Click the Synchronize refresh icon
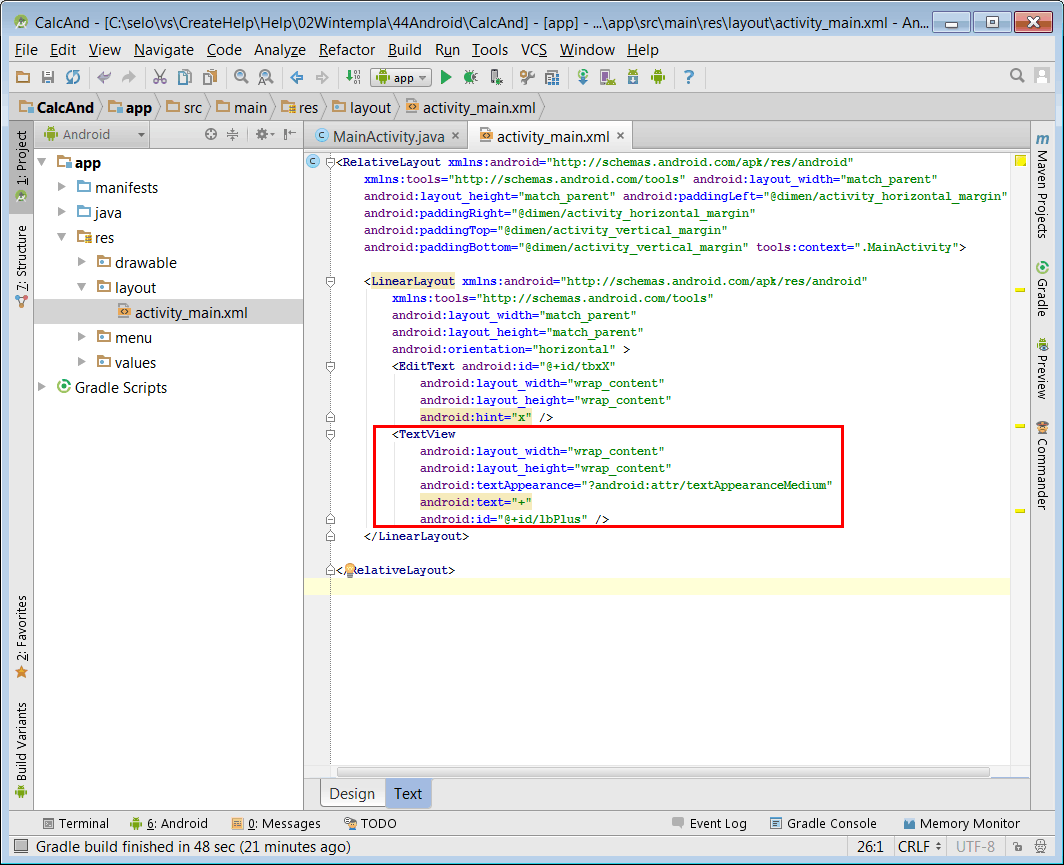Viewport: 1064px width, 865px height. 73,77
